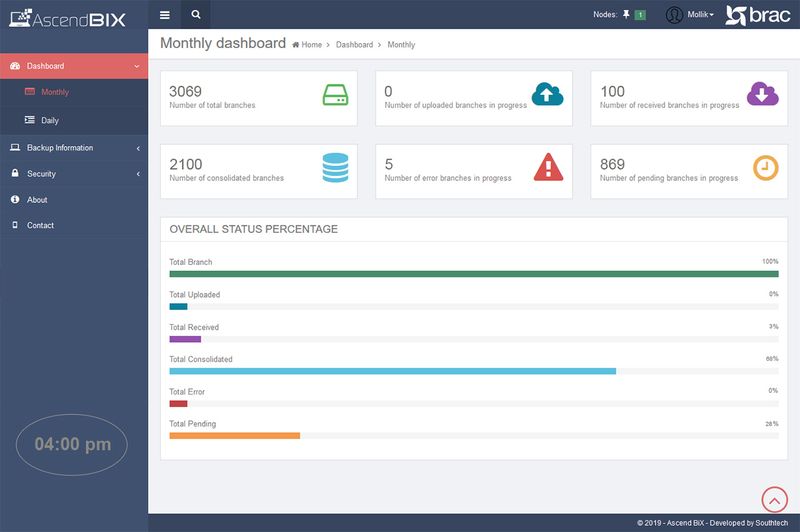This screenshot has height=532, width=800.
Task: Select the Monthly sidebar item
Action: (x=55, y=93)
